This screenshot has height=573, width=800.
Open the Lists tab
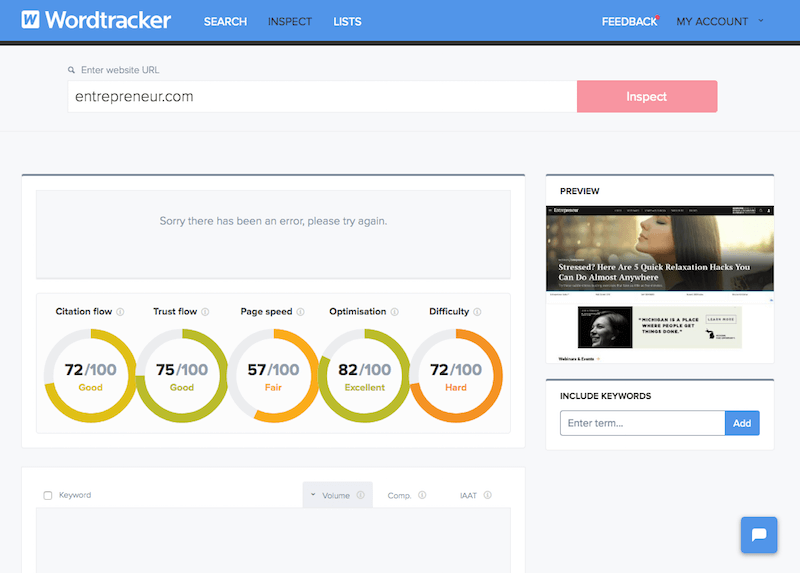coord(347,21)
